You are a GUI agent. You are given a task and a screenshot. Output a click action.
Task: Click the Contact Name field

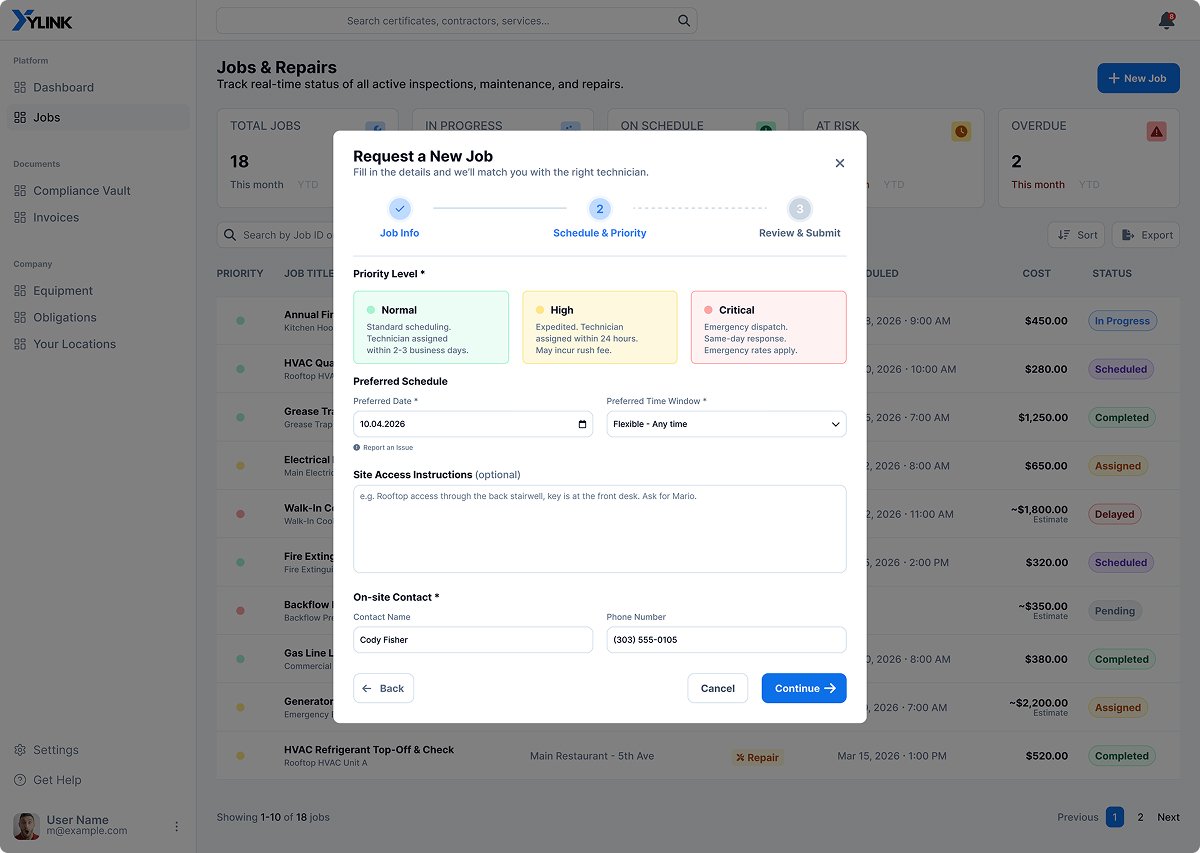pos(473,640)
